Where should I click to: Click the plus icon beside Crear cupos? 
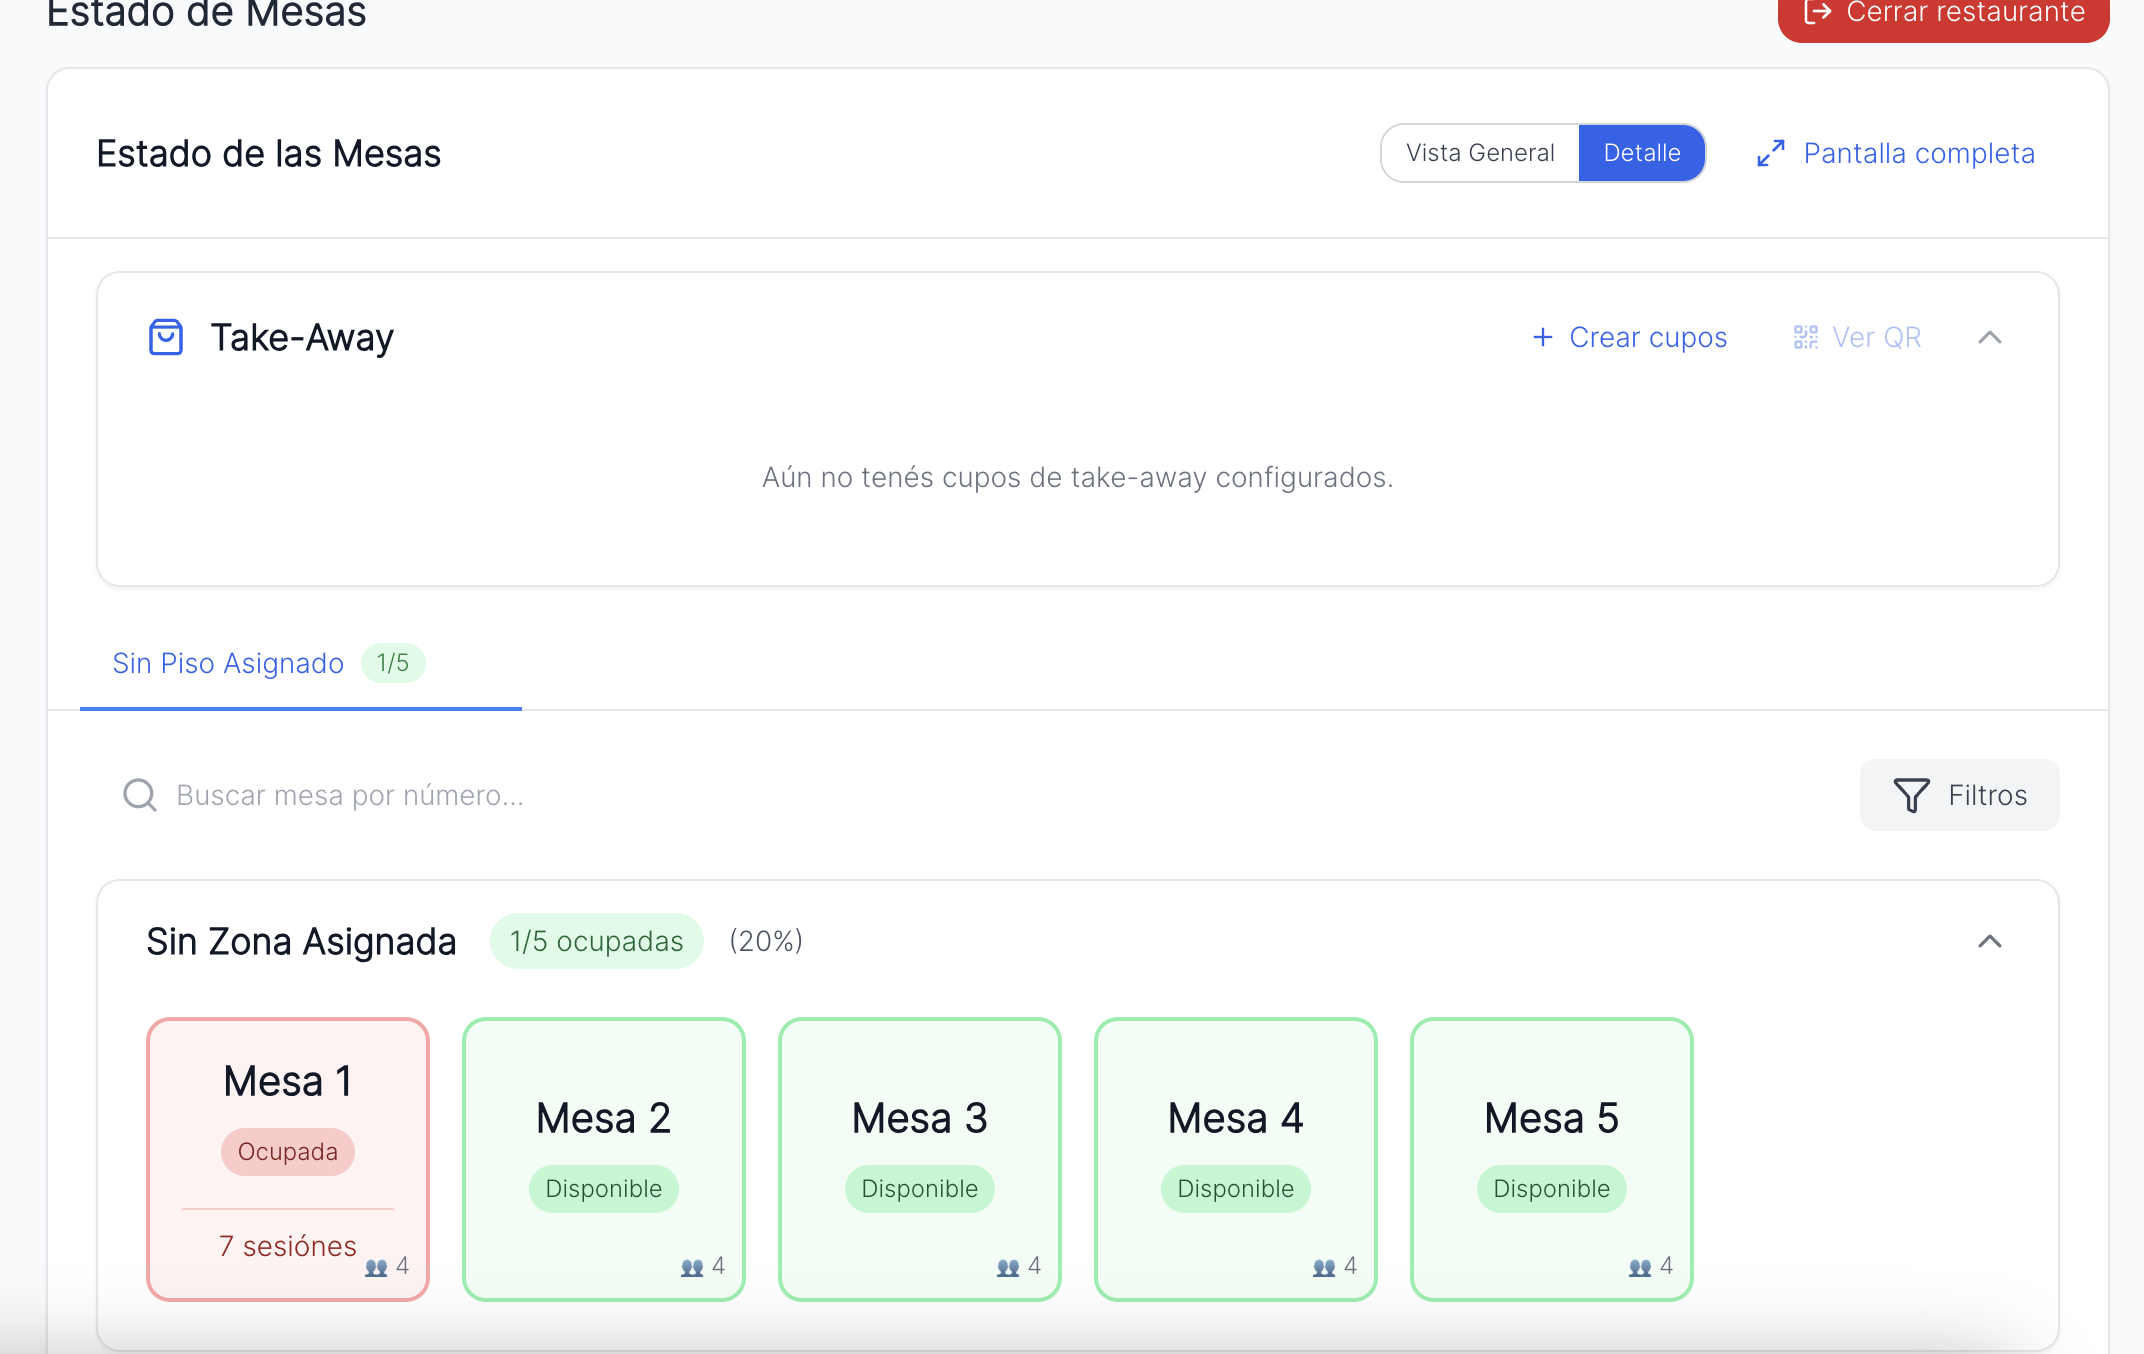pos(1543,337)
